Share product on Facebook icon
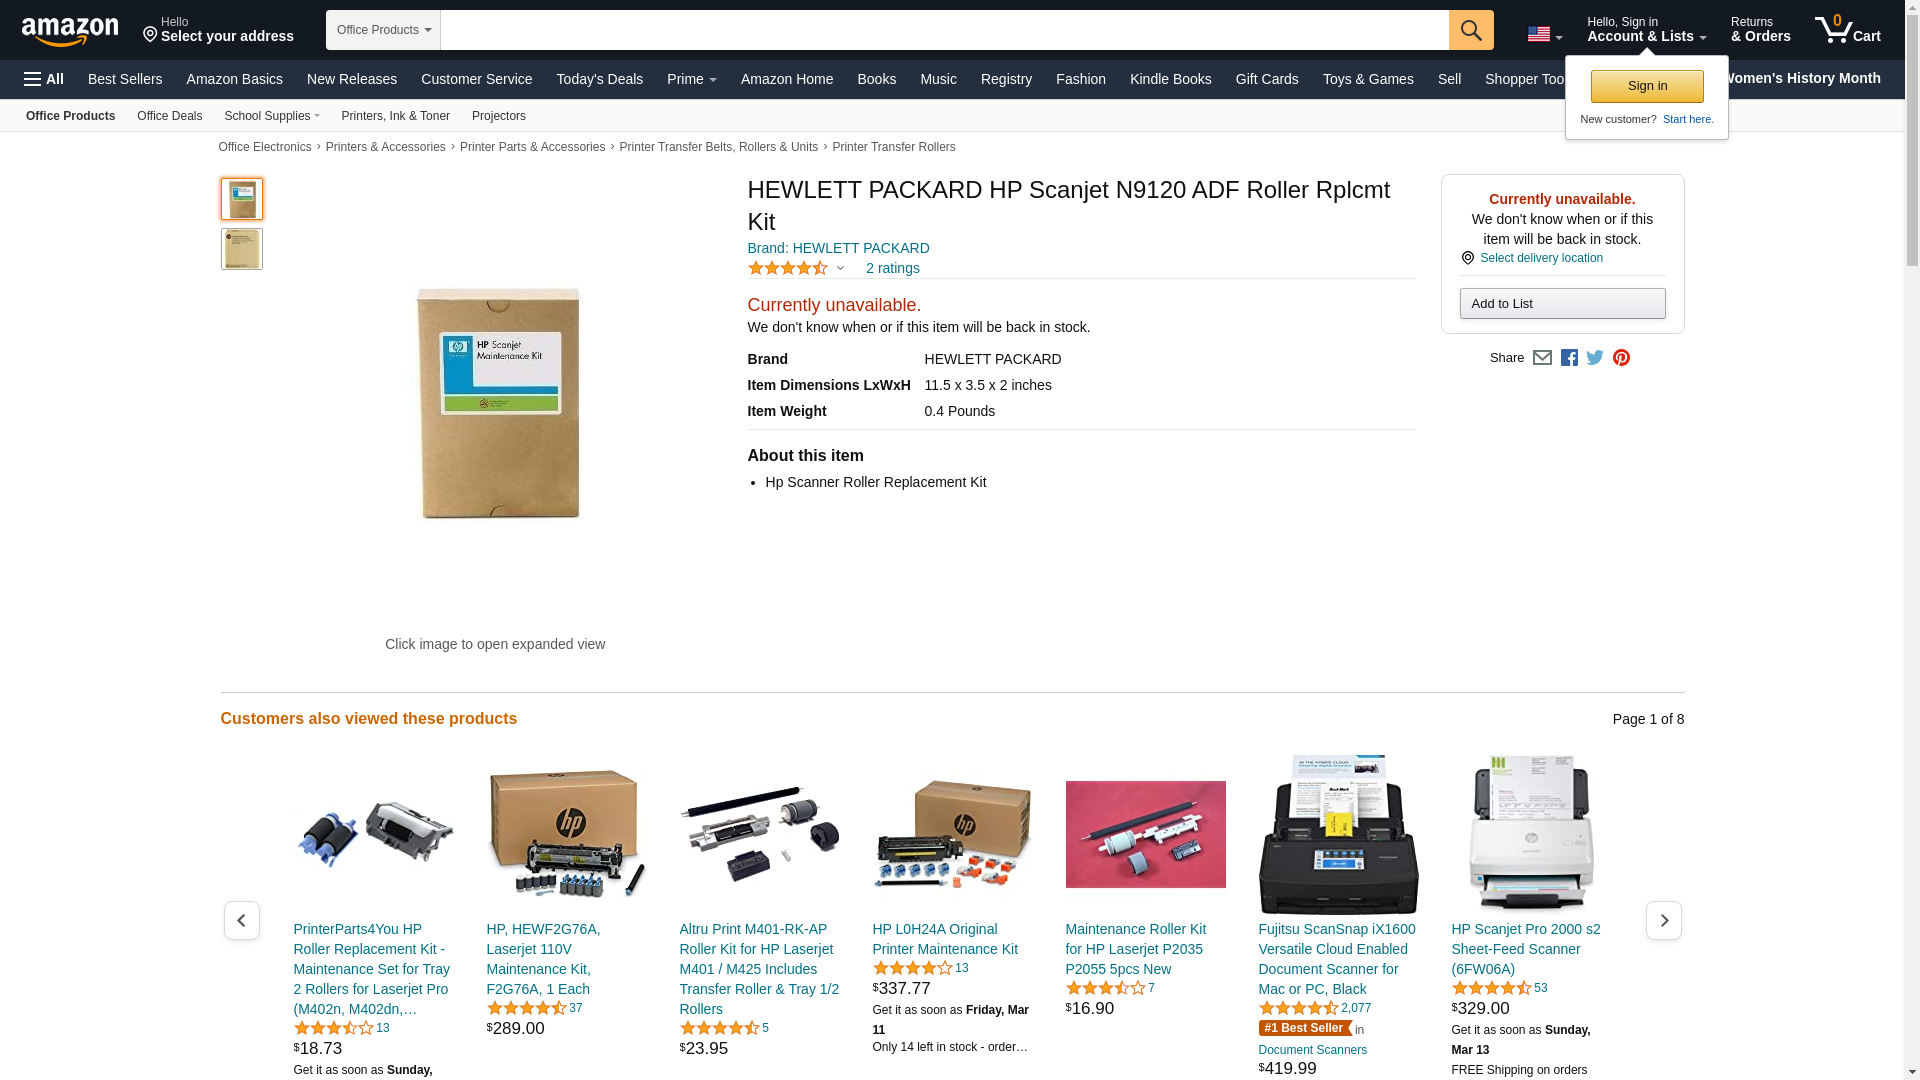Viewport: 1920px width, 1080px height. tap(1569, 358)
